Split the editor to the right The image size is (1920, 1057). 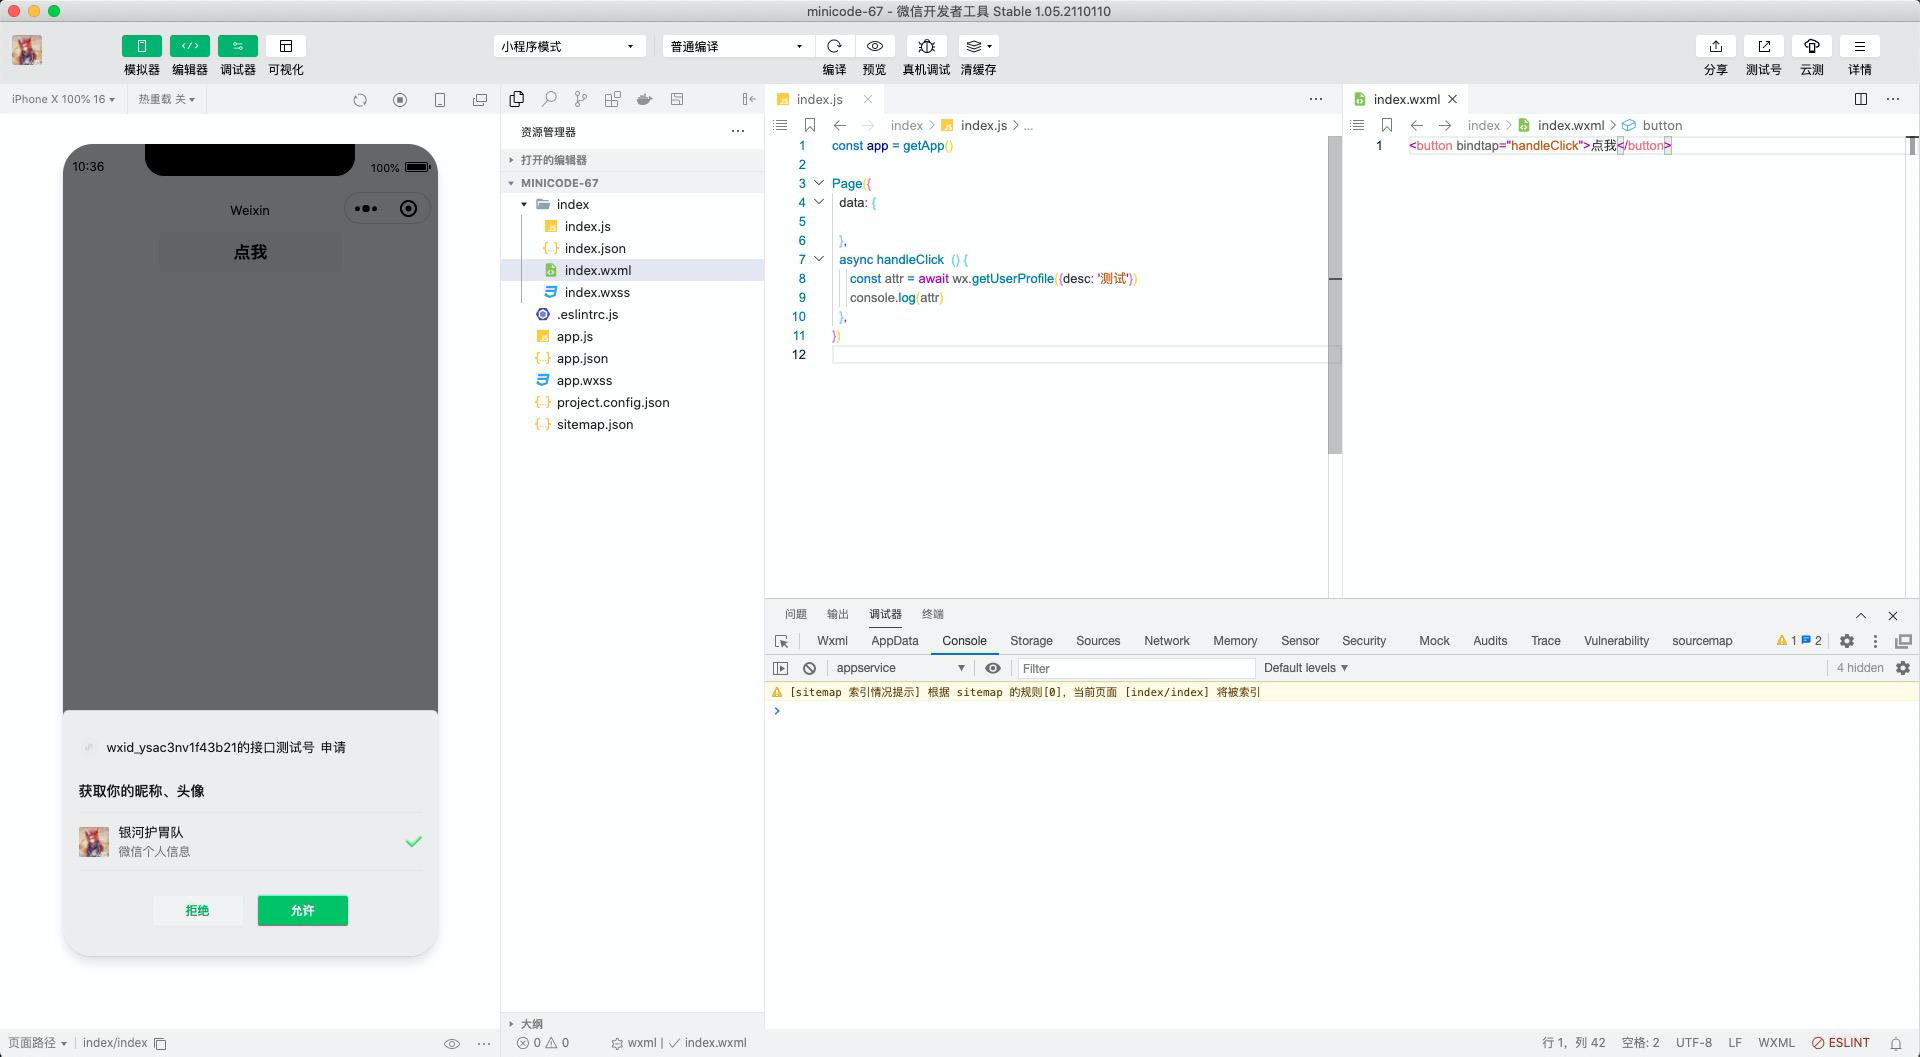tap(1861, 99)
